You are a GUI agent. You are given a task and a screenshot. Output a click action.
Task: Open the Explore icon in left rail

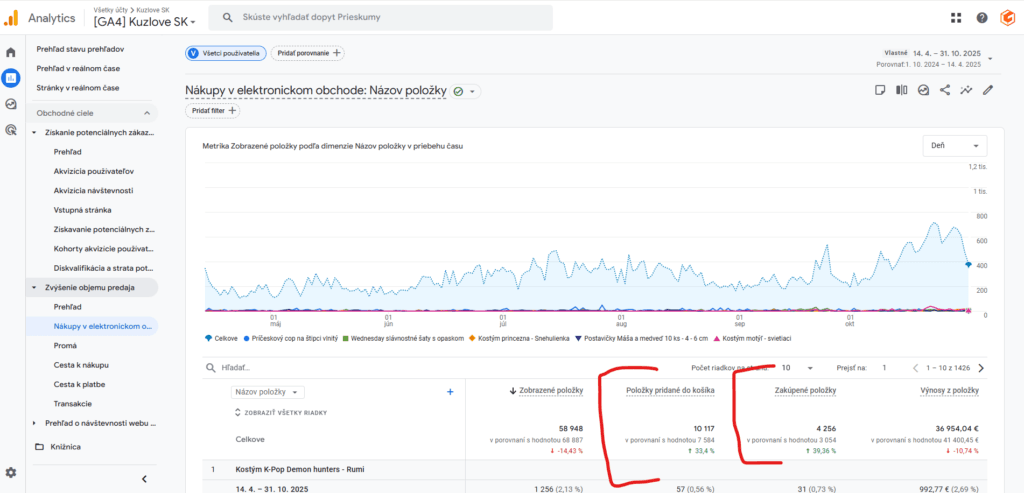point(10,104)
